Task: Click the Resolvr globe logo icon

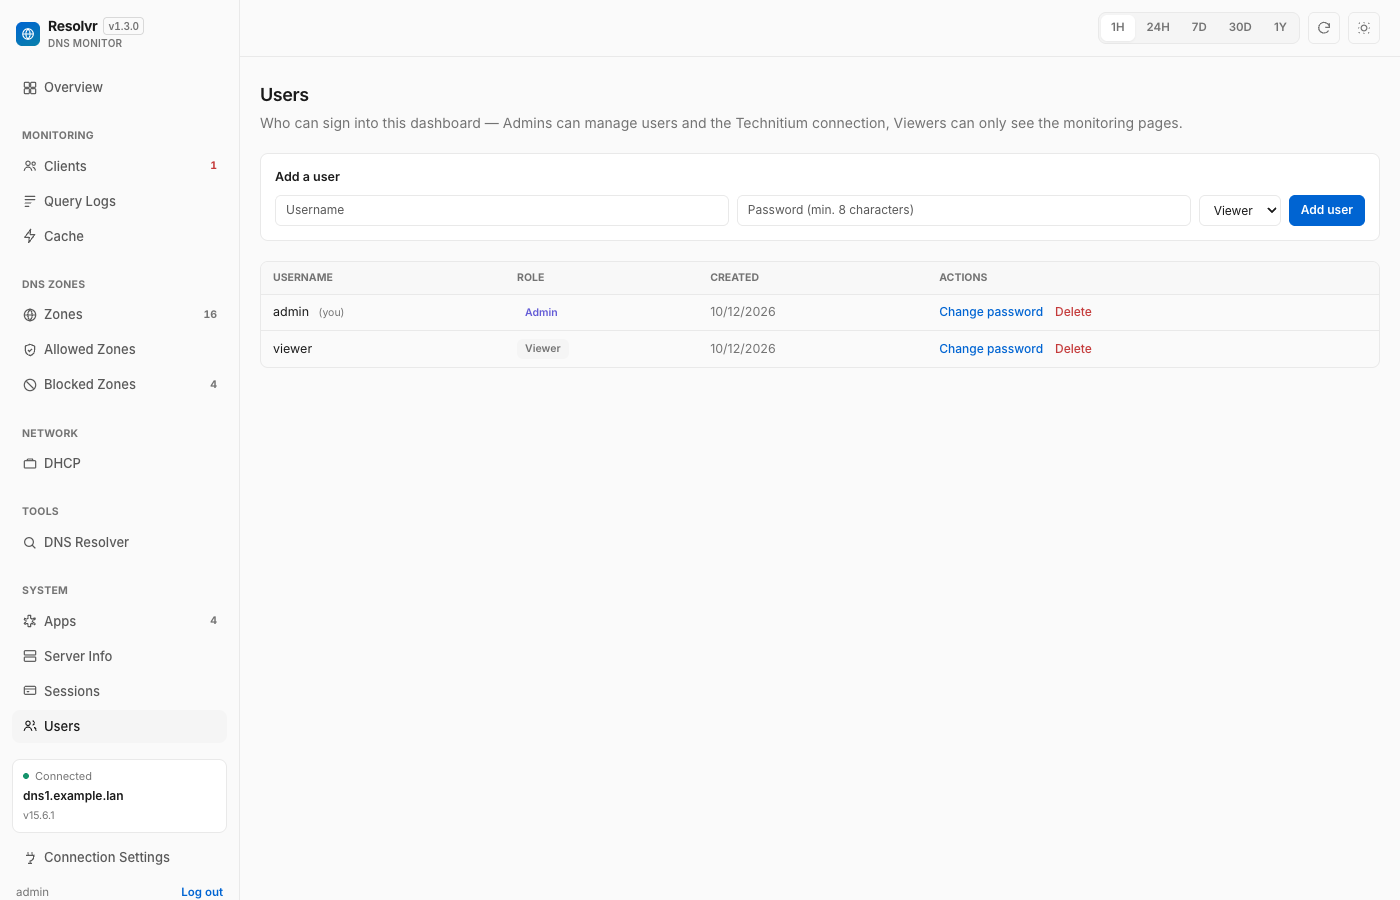Action: pyautogui.click(x=28, y=34)
